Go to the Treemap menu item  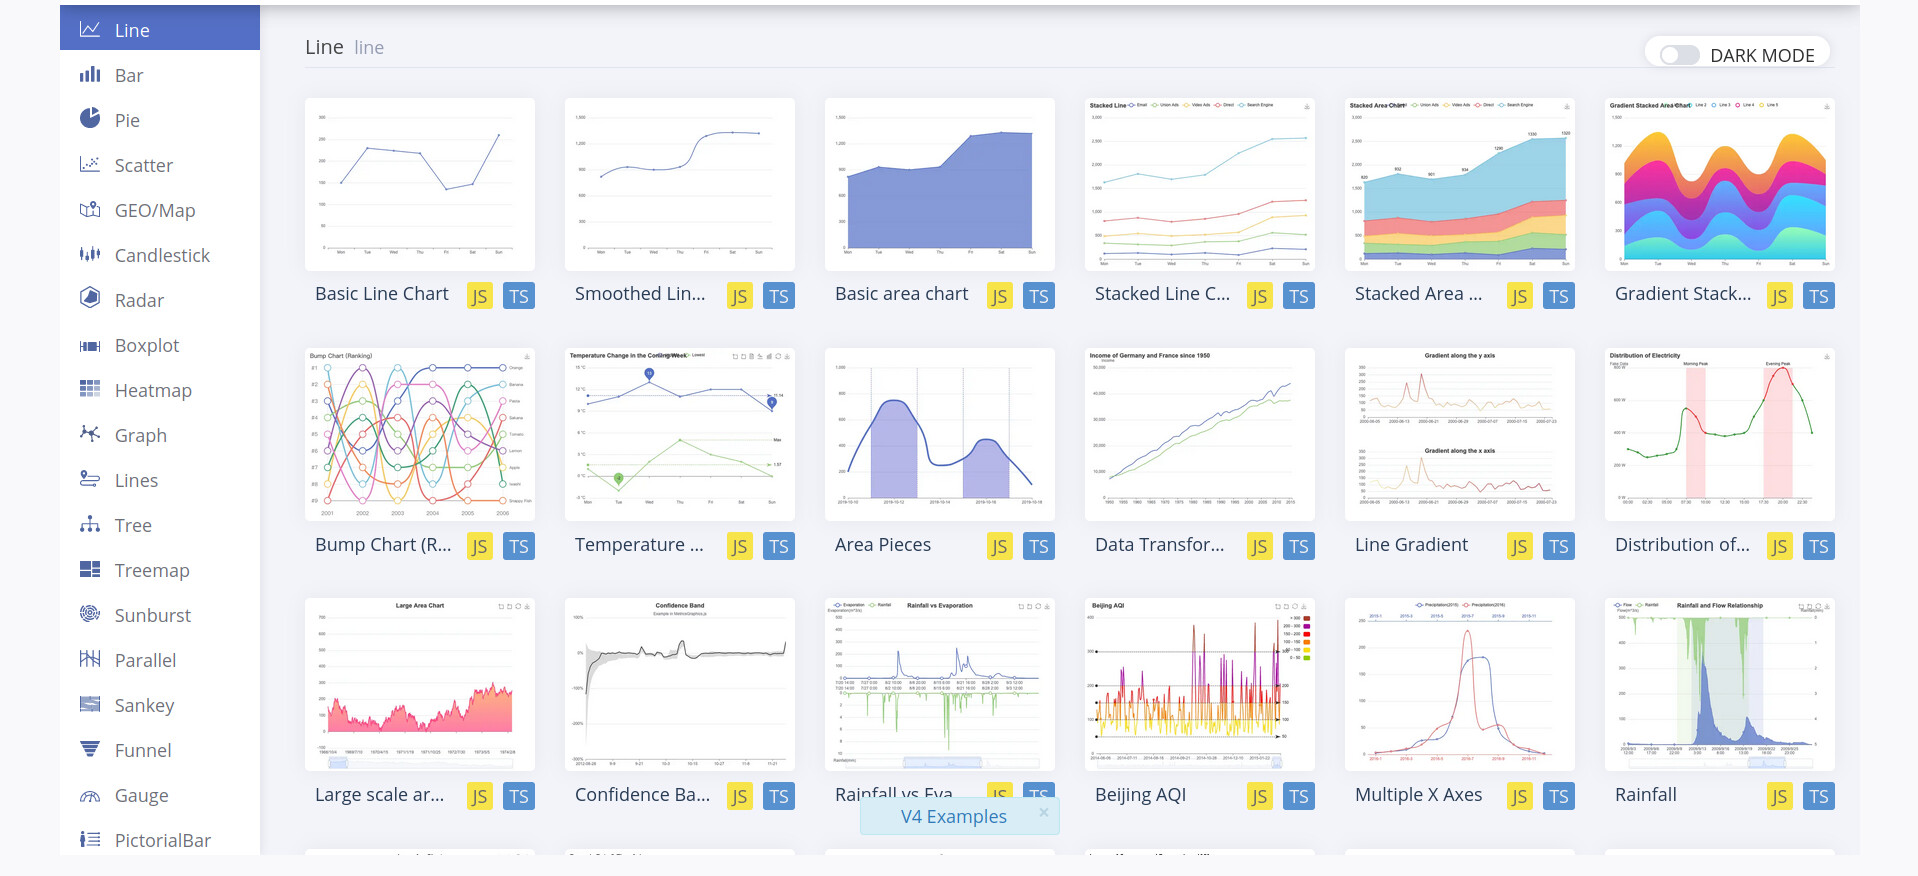point(151,571)
